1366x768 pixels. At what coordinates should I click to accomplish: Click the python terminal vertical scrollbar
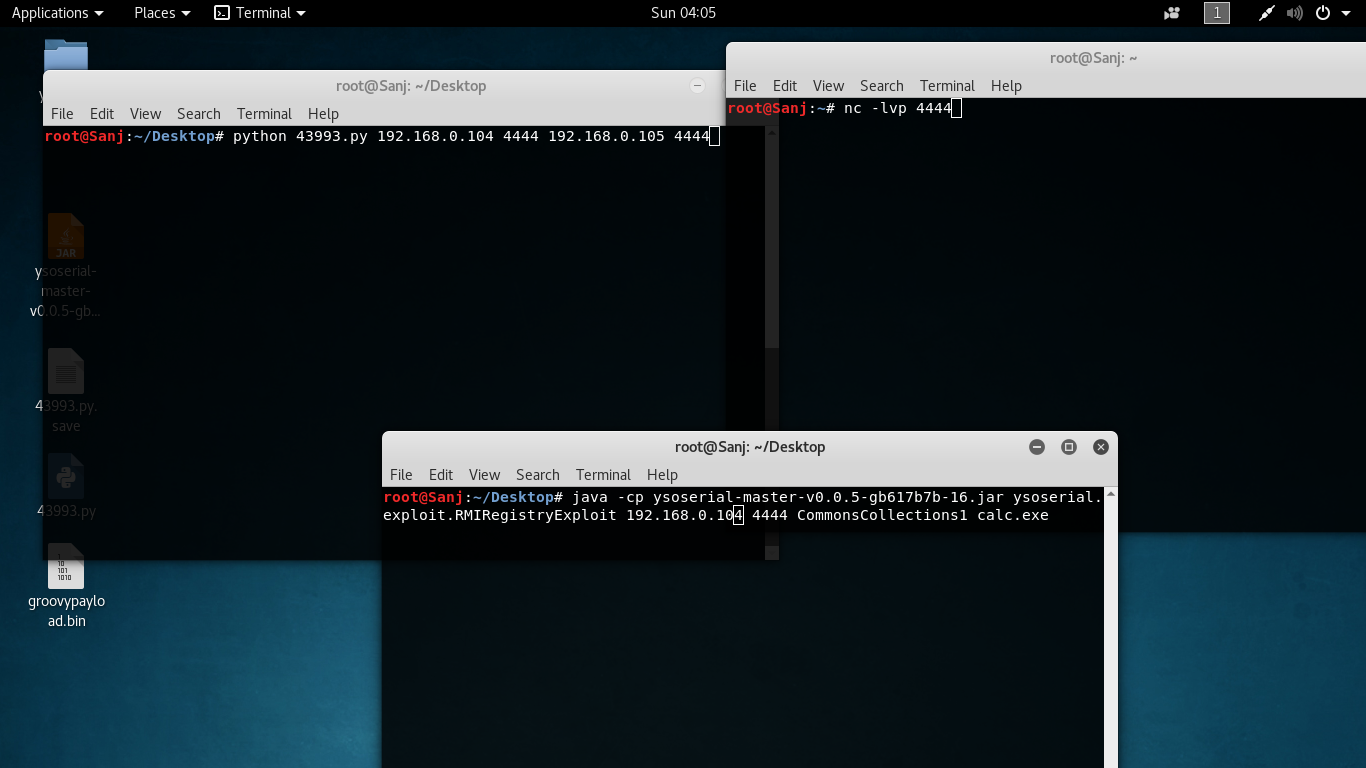point(772,237)
